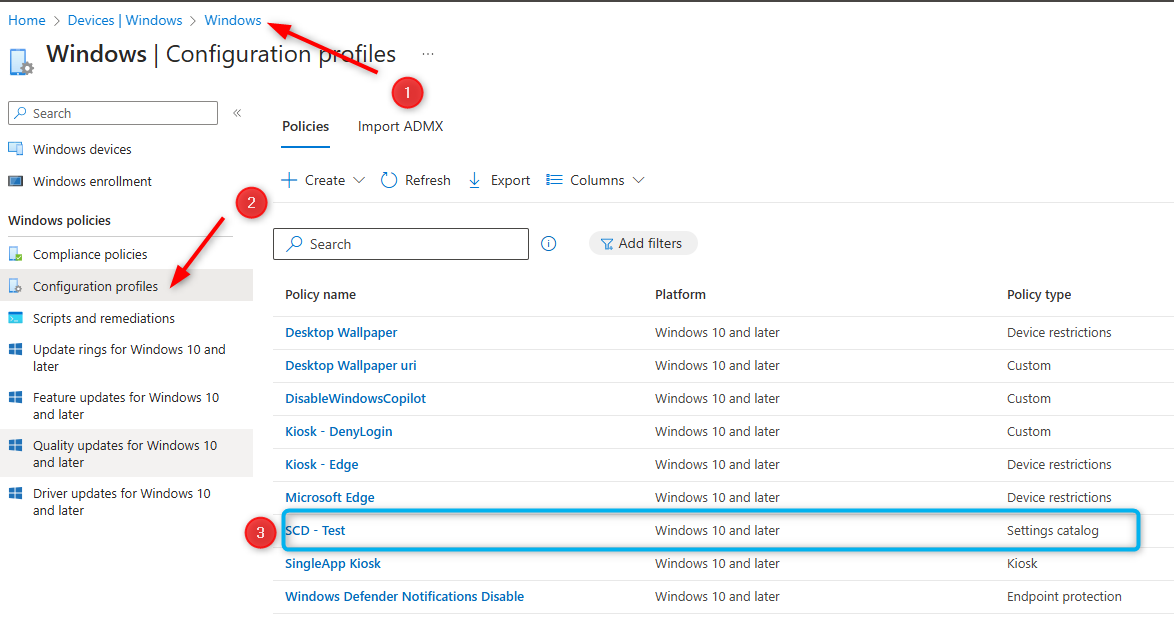
Task: Open Feature updates for Windows 10 and later
Action: pyautogui.click(x=126, y=406)
